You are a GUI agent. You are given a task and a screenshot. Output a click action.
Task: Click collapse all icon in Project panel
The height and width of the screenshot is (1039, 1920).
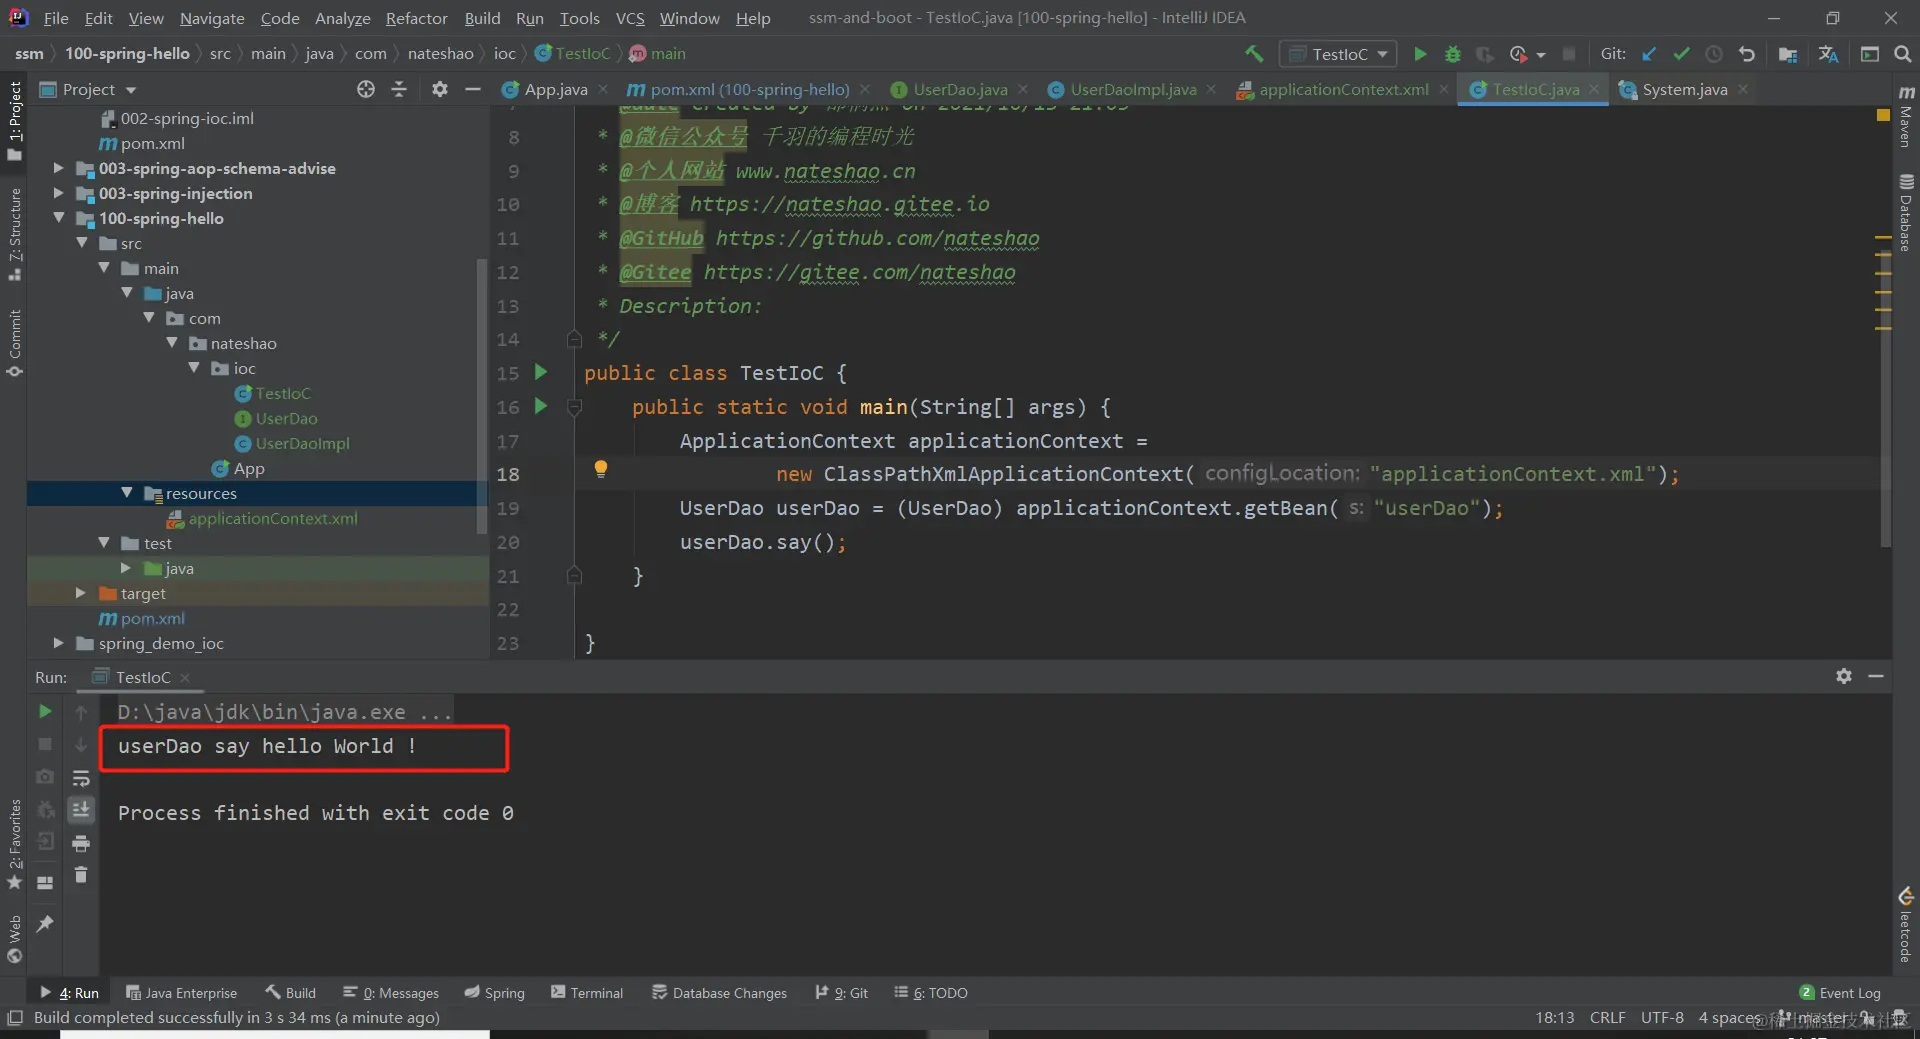click(x=399, y=89)
